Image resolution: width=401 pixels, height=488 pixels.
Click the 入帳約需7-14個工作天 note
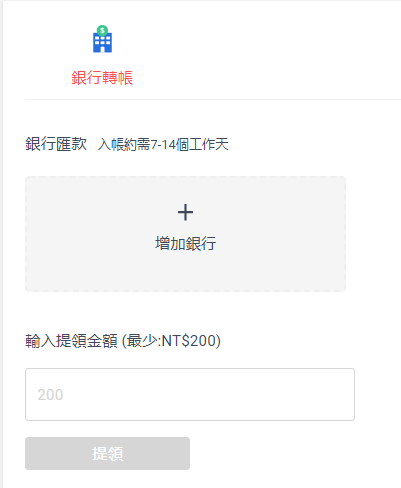point(163,145)
